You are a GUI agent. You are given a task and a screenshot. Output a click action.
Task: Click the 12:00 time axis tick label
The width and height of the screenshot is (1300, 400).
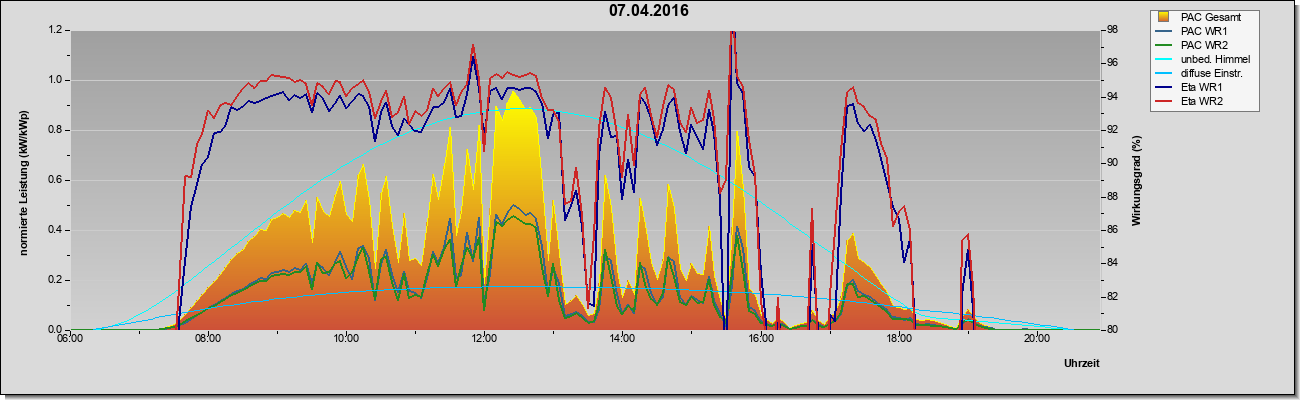pyautogui.click(x=484, y=339)
